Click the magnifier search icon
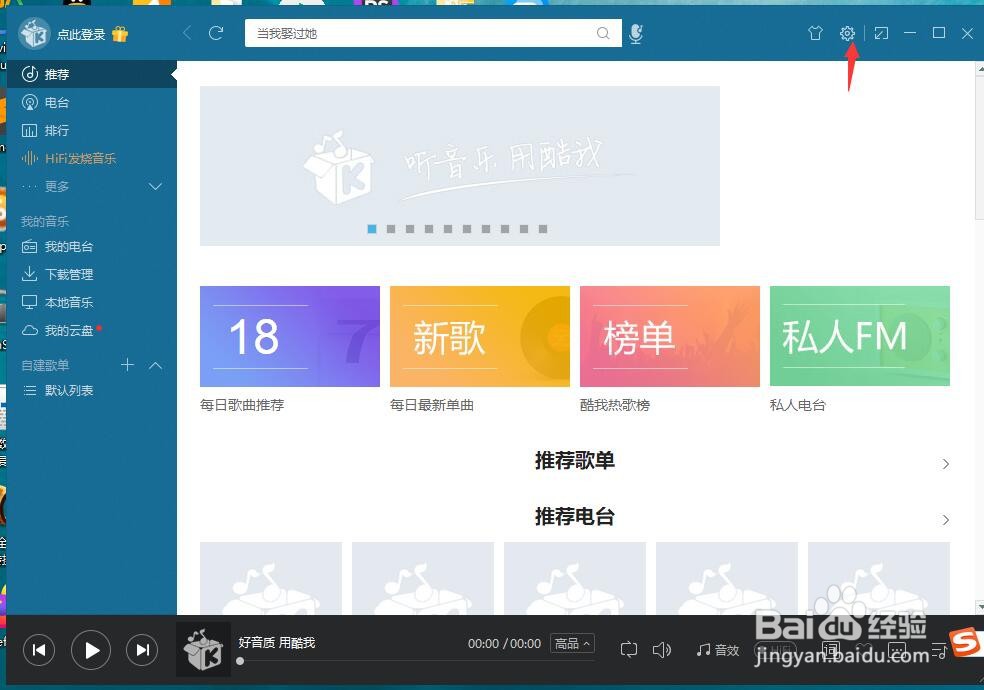The height and width of the screenshot is (690, 984). [x=603, y=33]
